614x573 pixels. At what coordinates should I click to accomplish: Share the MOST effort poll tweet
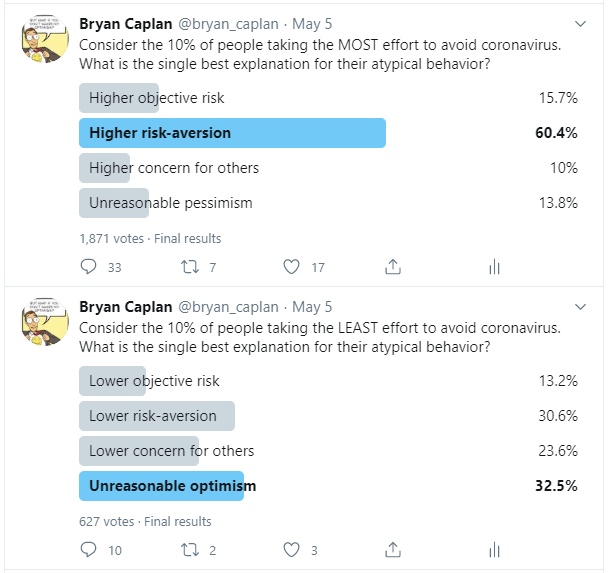tap(393, 267)
